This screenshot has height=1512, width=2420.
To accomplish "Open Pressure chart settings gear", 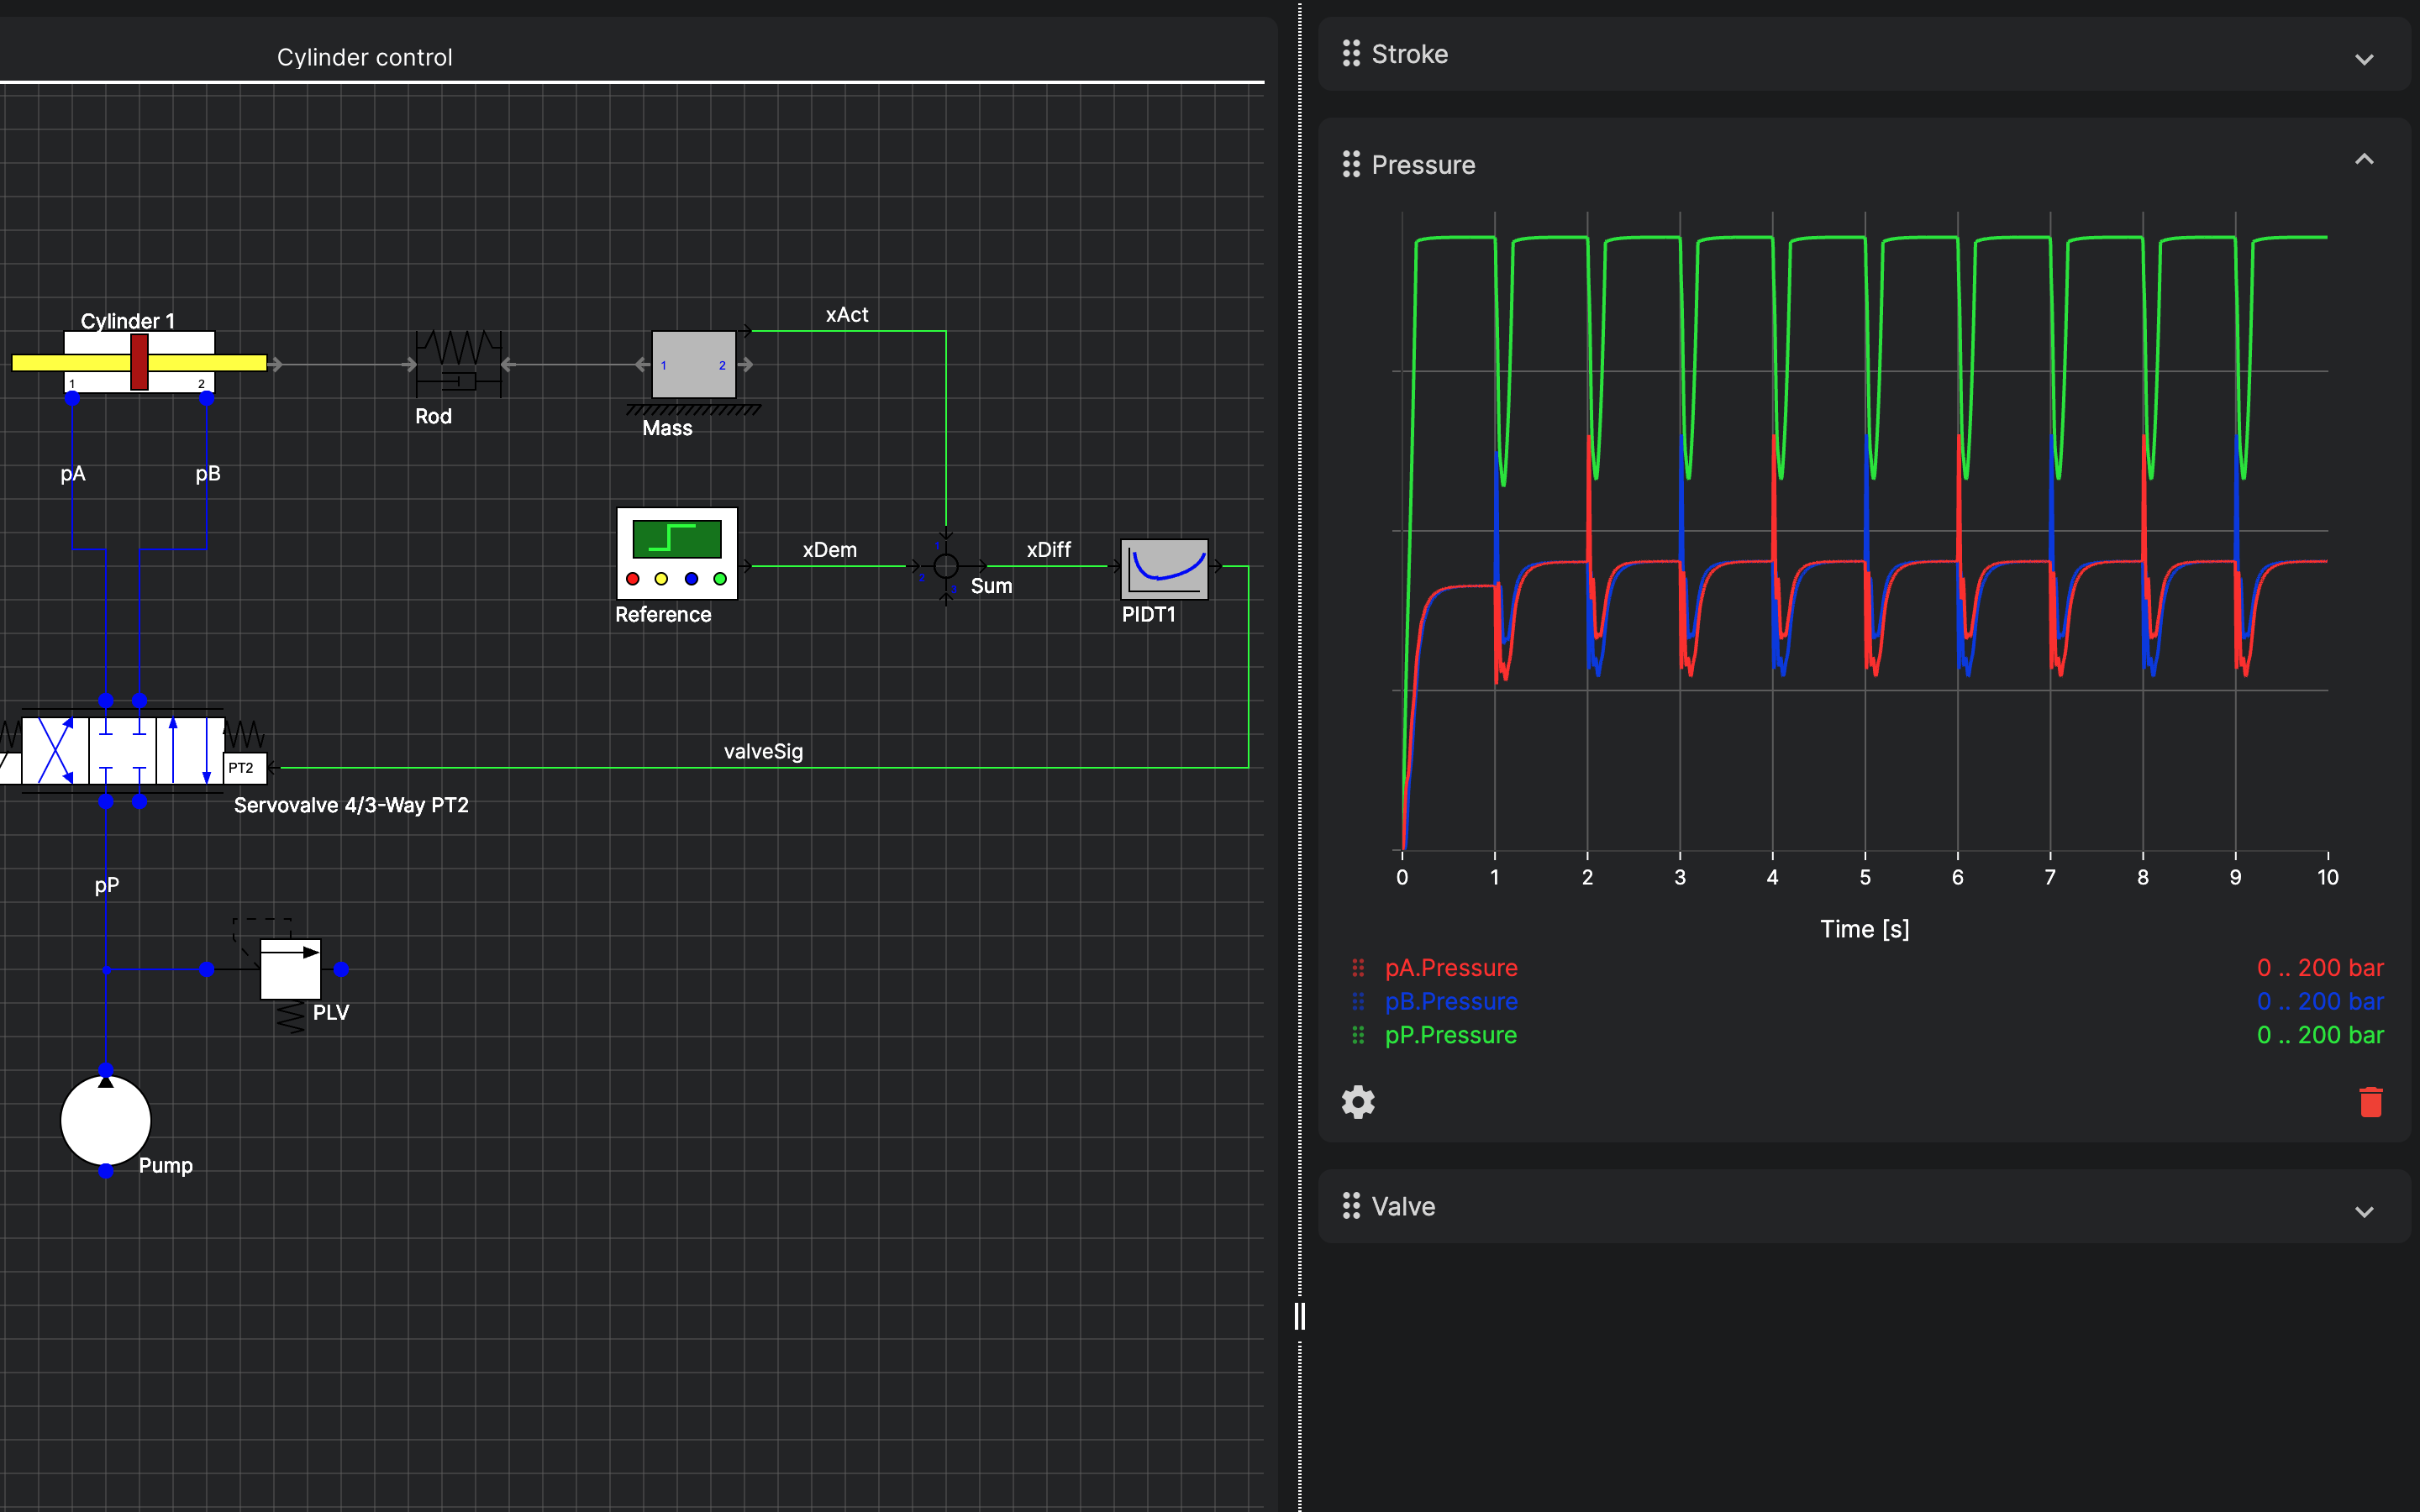I will click(x=1357, y=1102).
